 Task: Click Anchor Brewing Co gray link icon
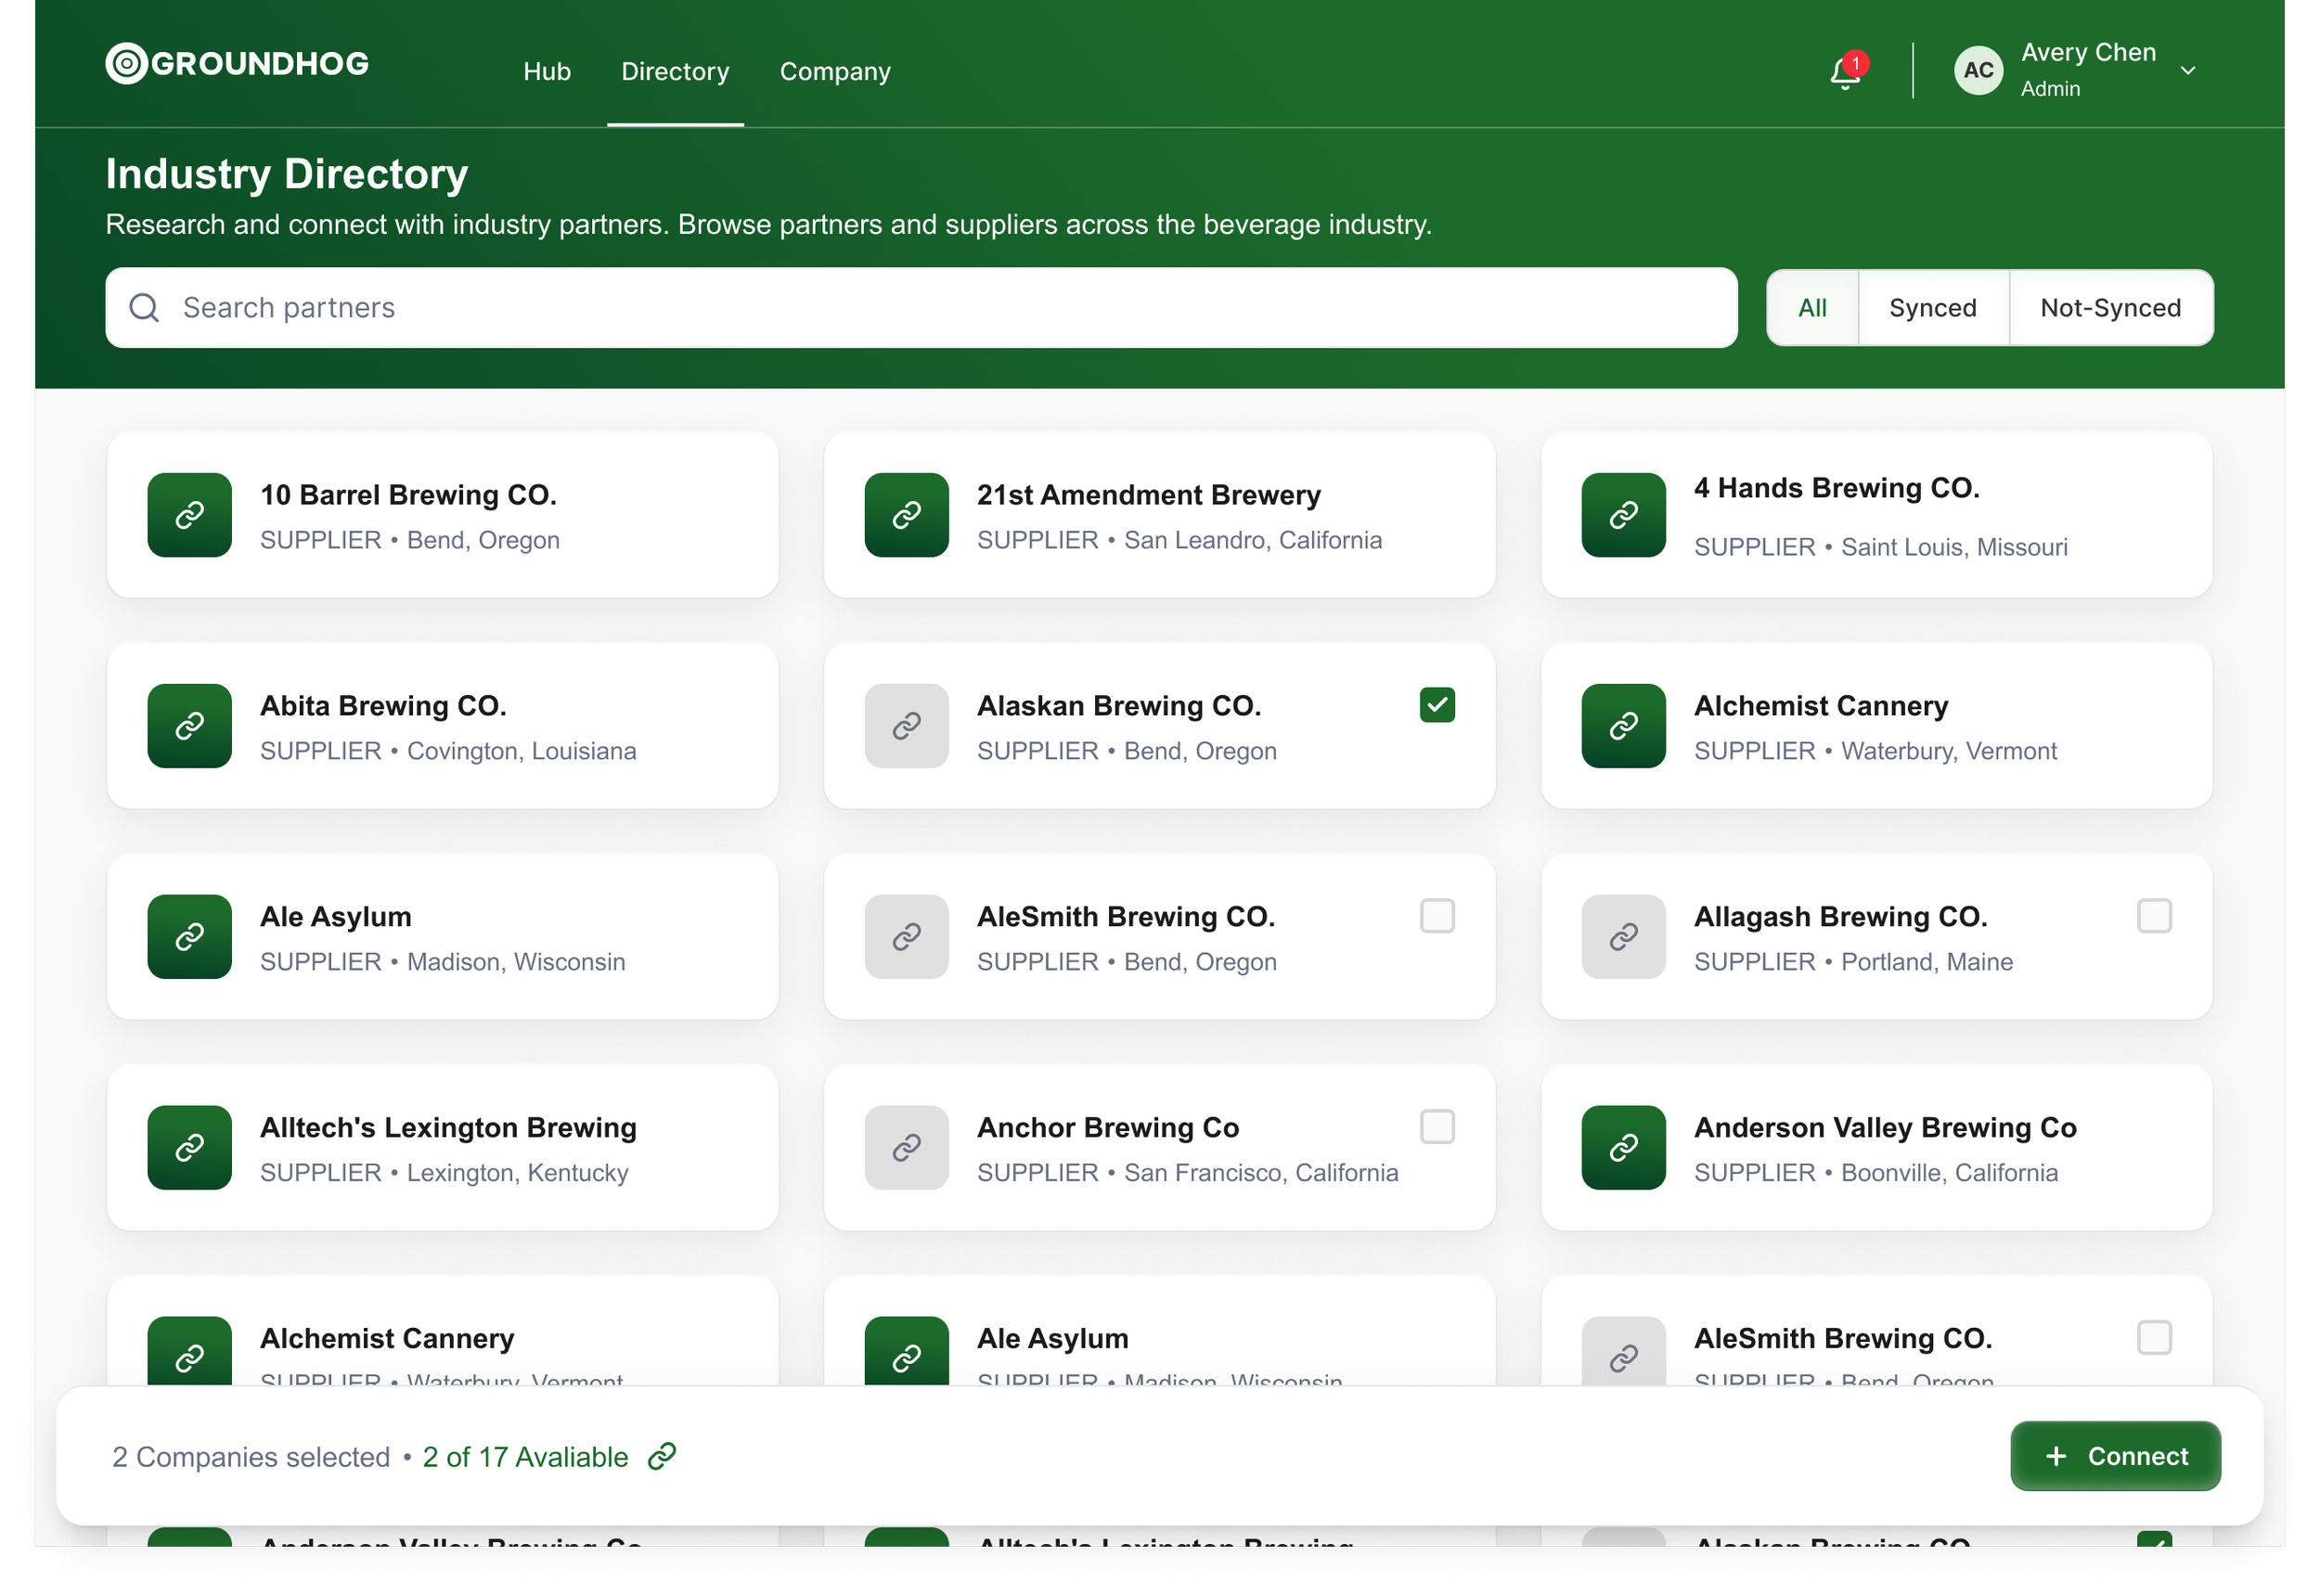click(906, 1147)
